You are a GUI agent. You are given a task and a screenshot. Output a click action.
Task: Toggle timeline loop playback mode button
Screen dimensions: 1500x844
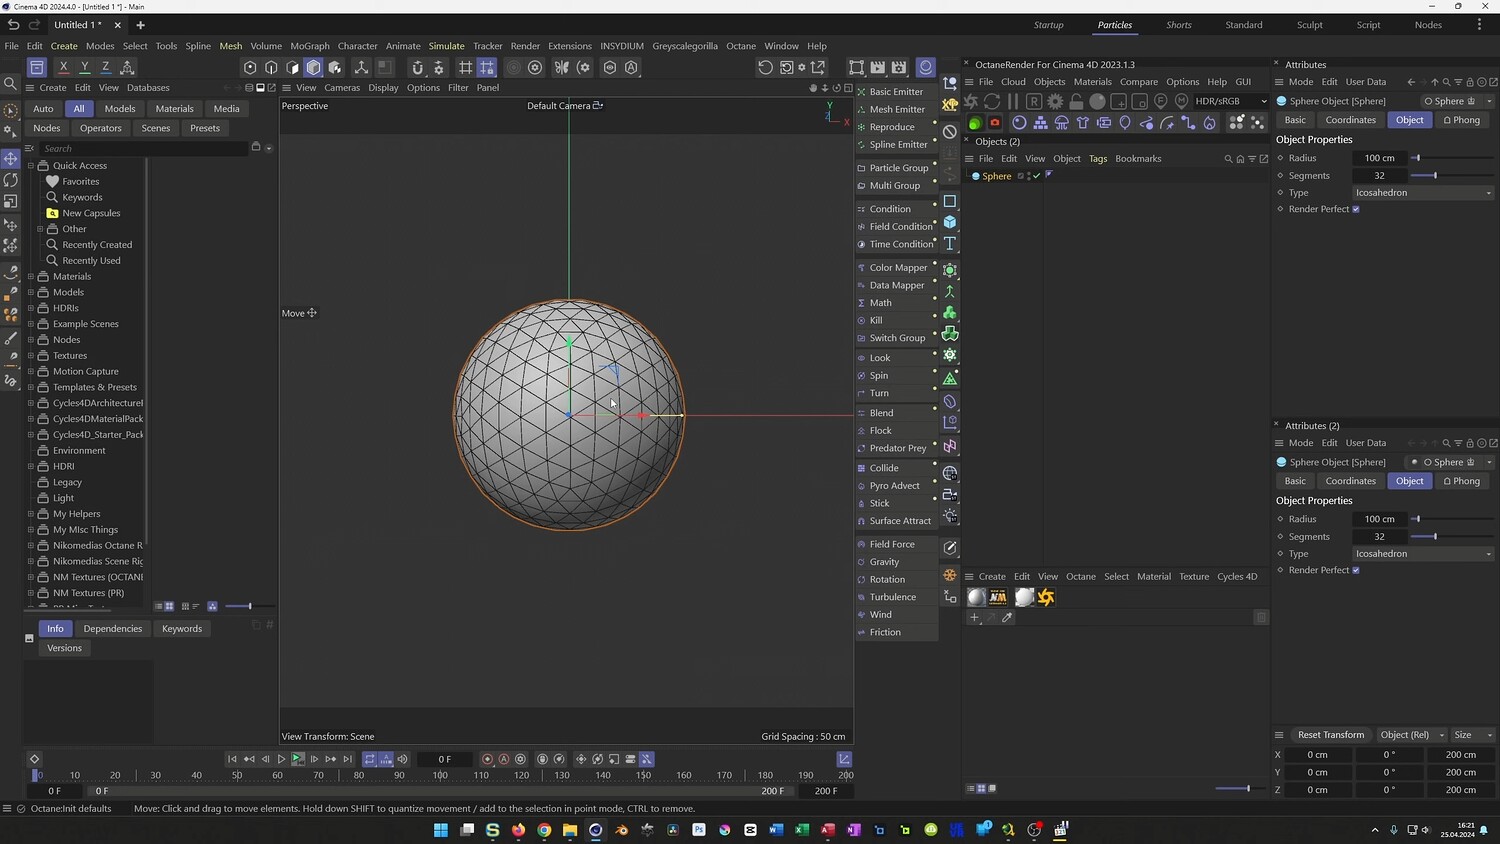pyautogui.click(x=369, y=759)
